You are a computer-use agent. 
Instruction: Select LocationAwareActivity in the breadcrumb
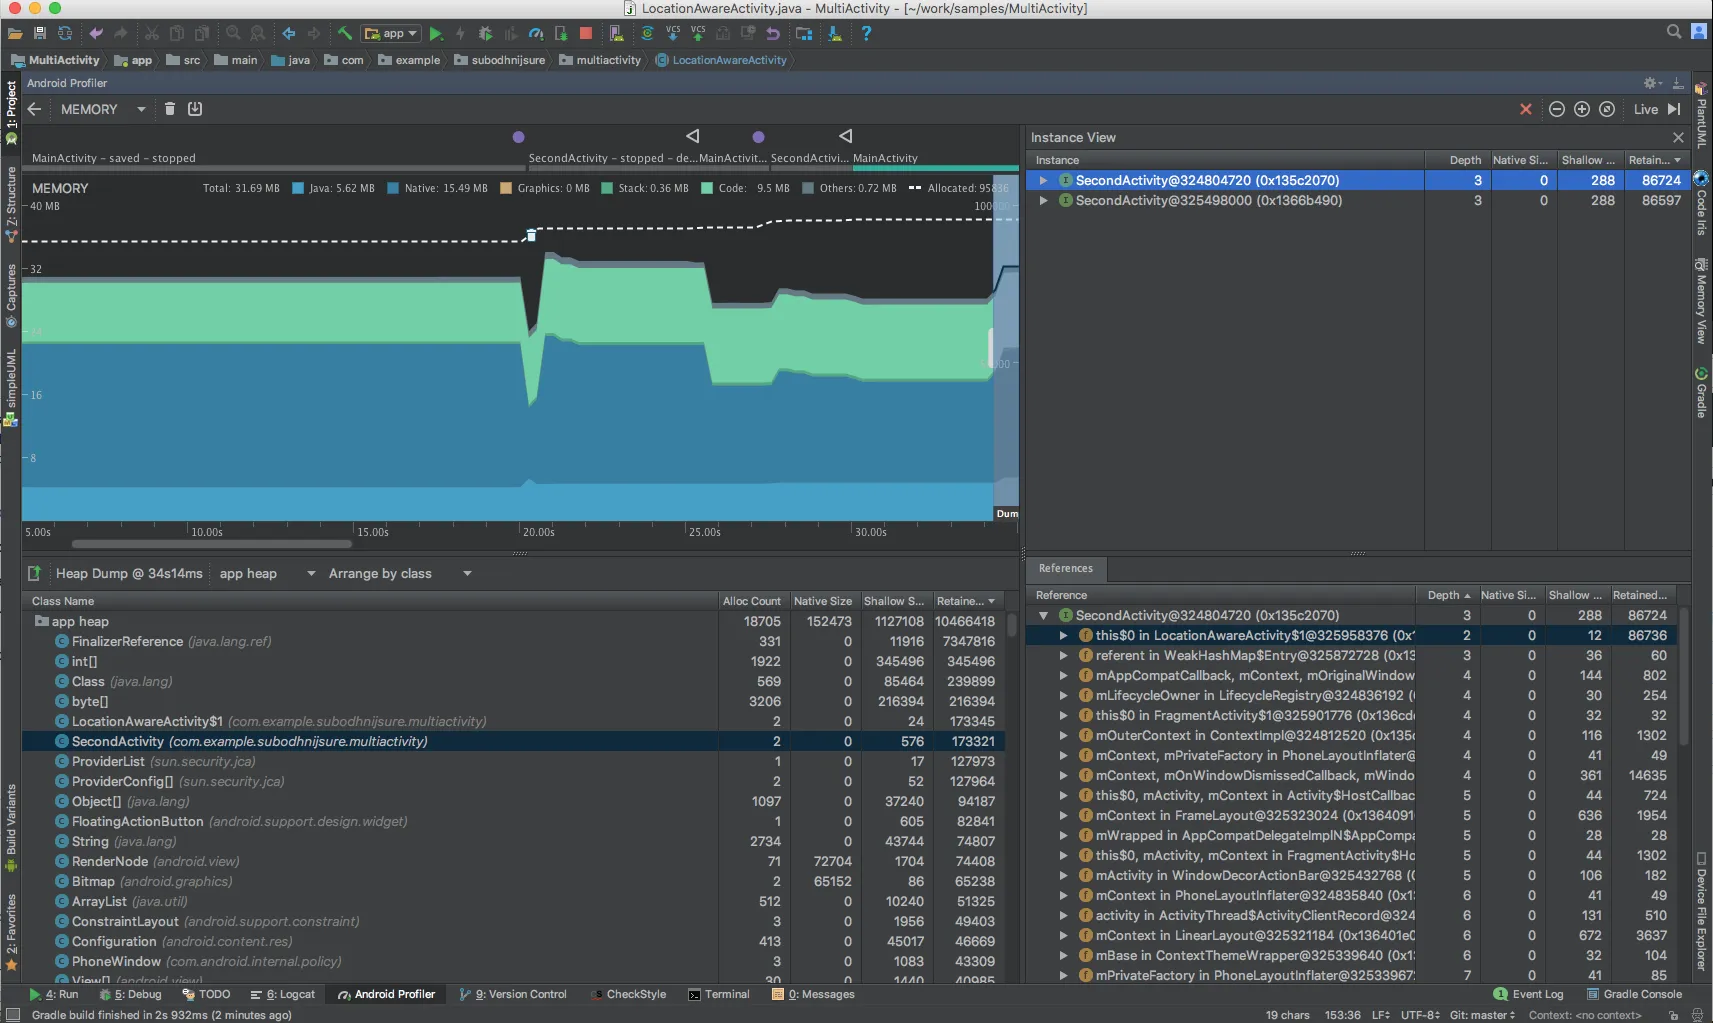coord(729,60)
